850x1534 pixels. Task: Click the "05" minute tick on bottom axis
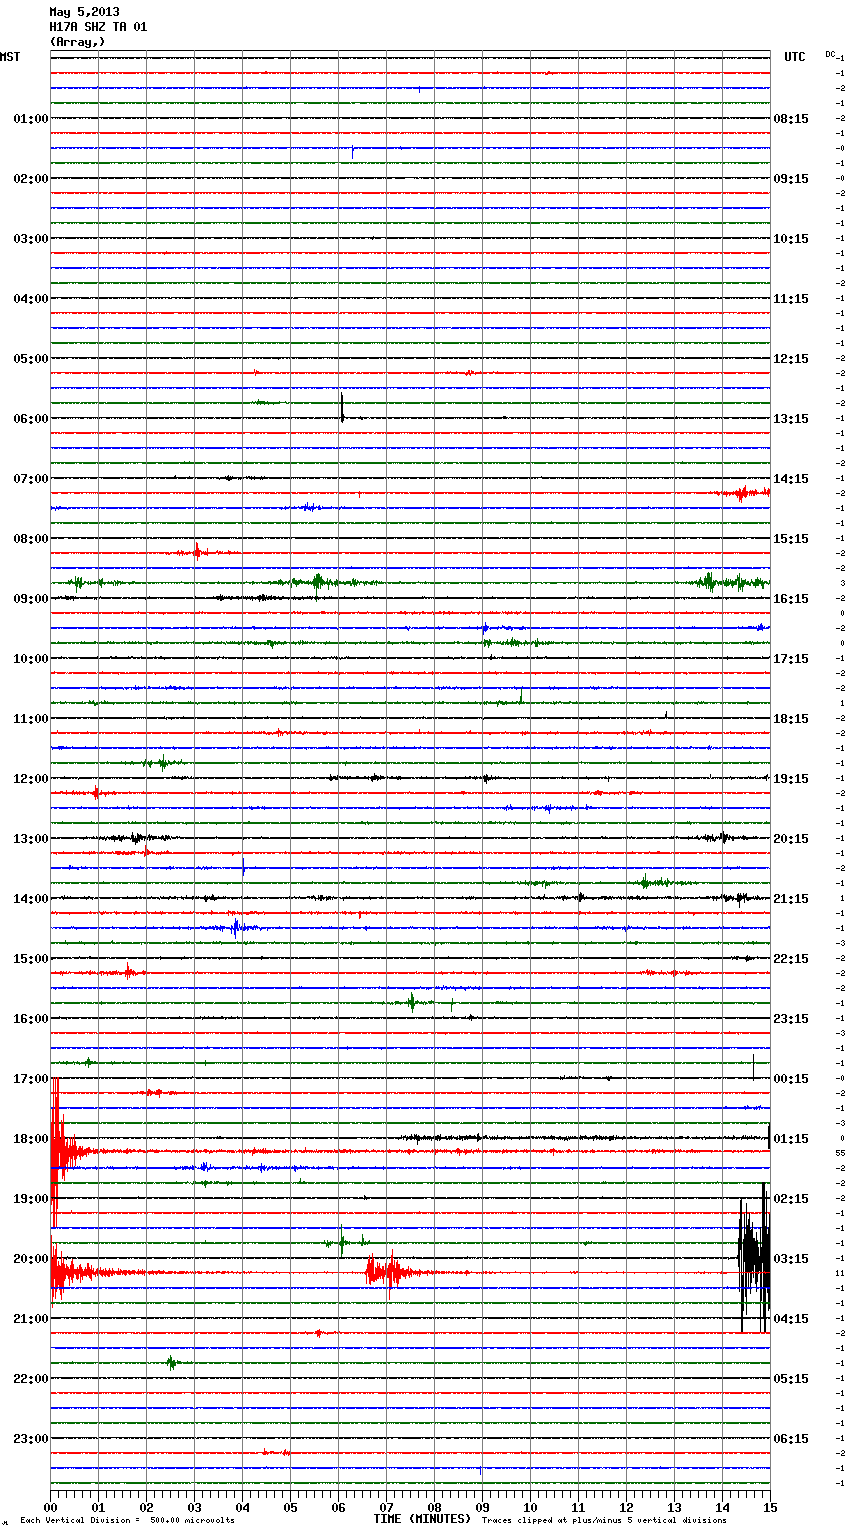(290, 1507)
